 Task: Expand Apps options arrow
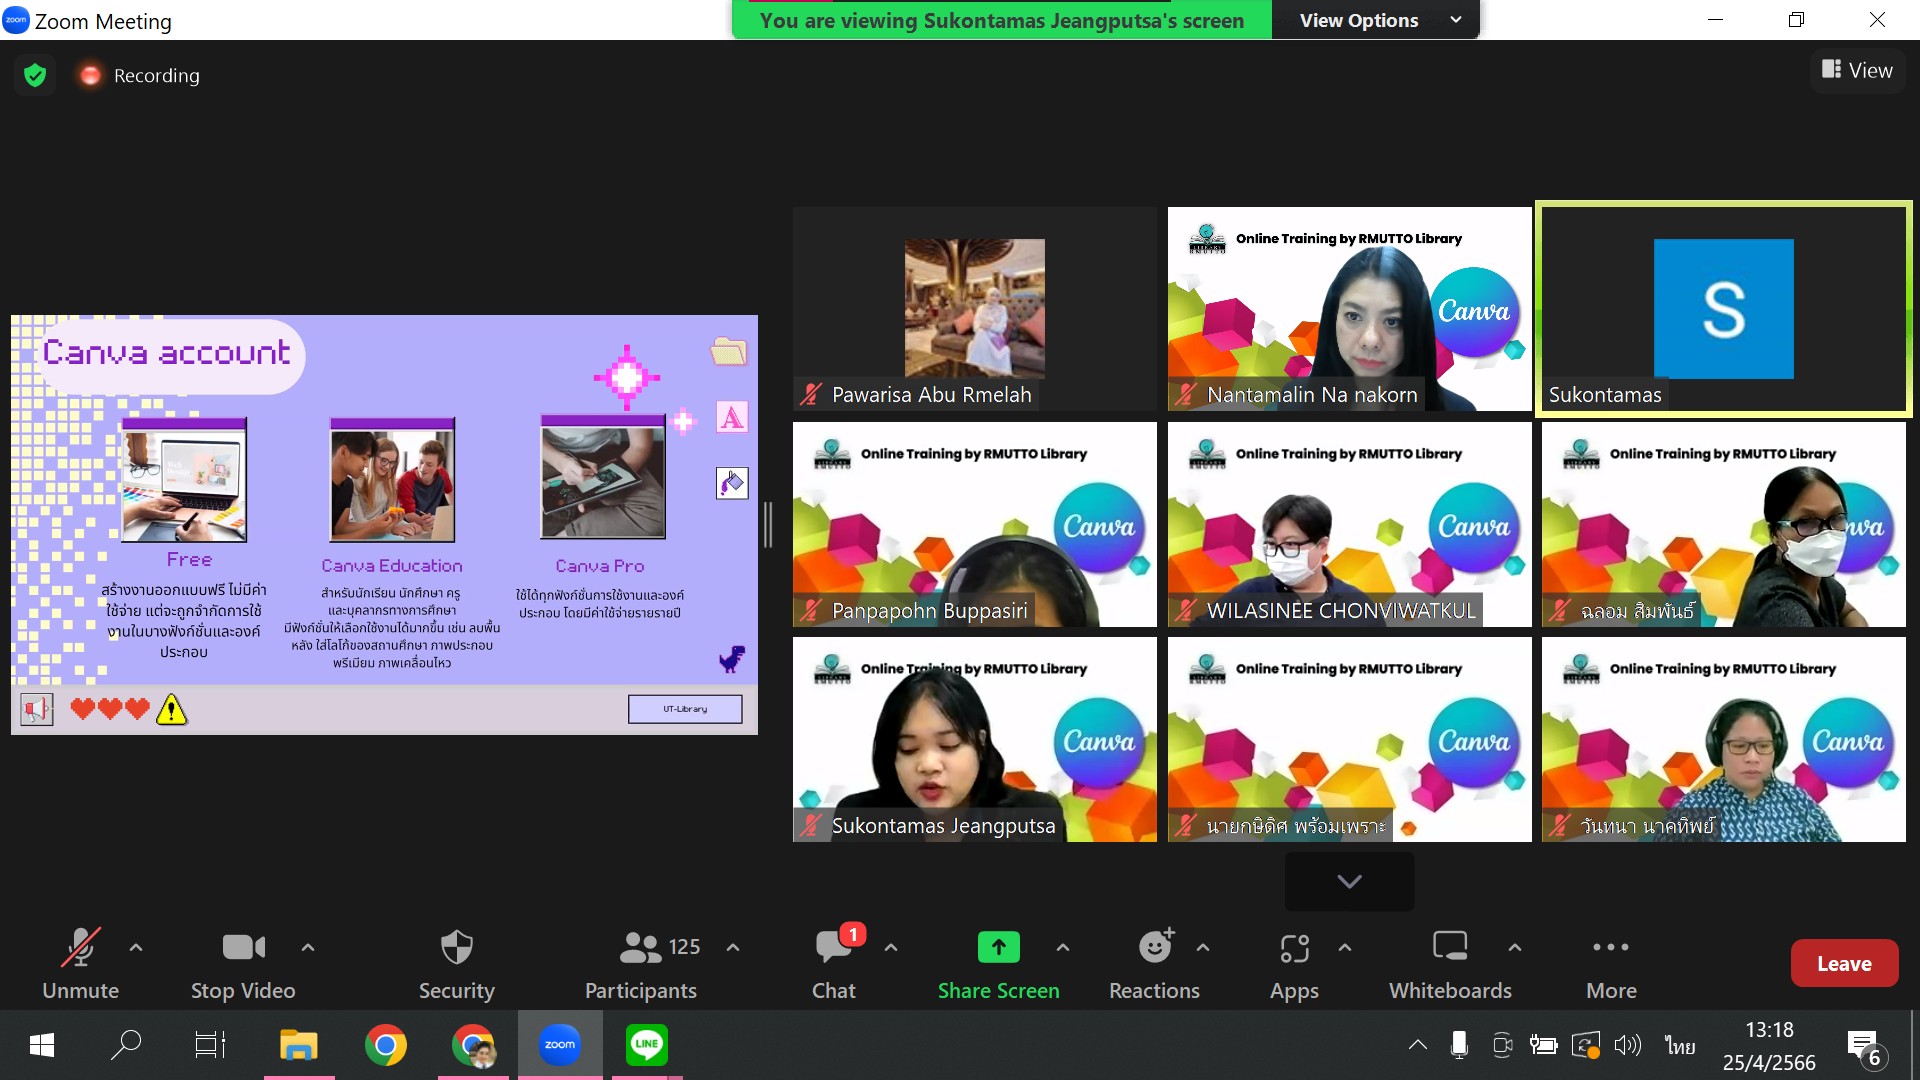point(1345,947)
